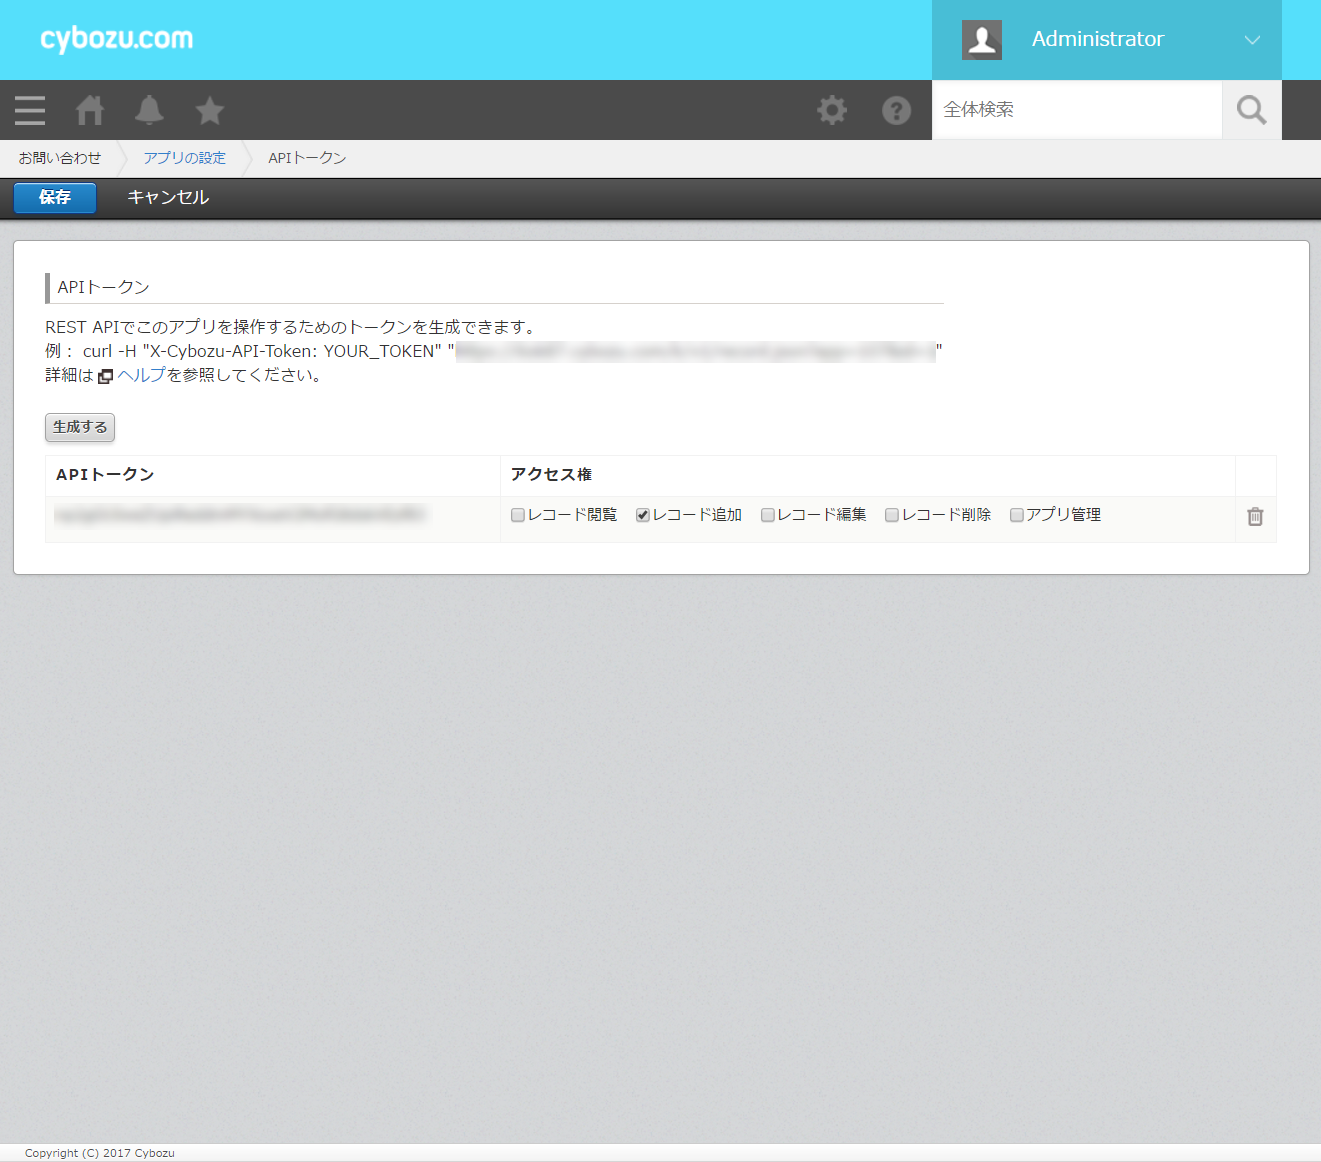
Task: Enable the レコード編集 permission checkbox
Action: pyautogui.click(x=768, y=515)
